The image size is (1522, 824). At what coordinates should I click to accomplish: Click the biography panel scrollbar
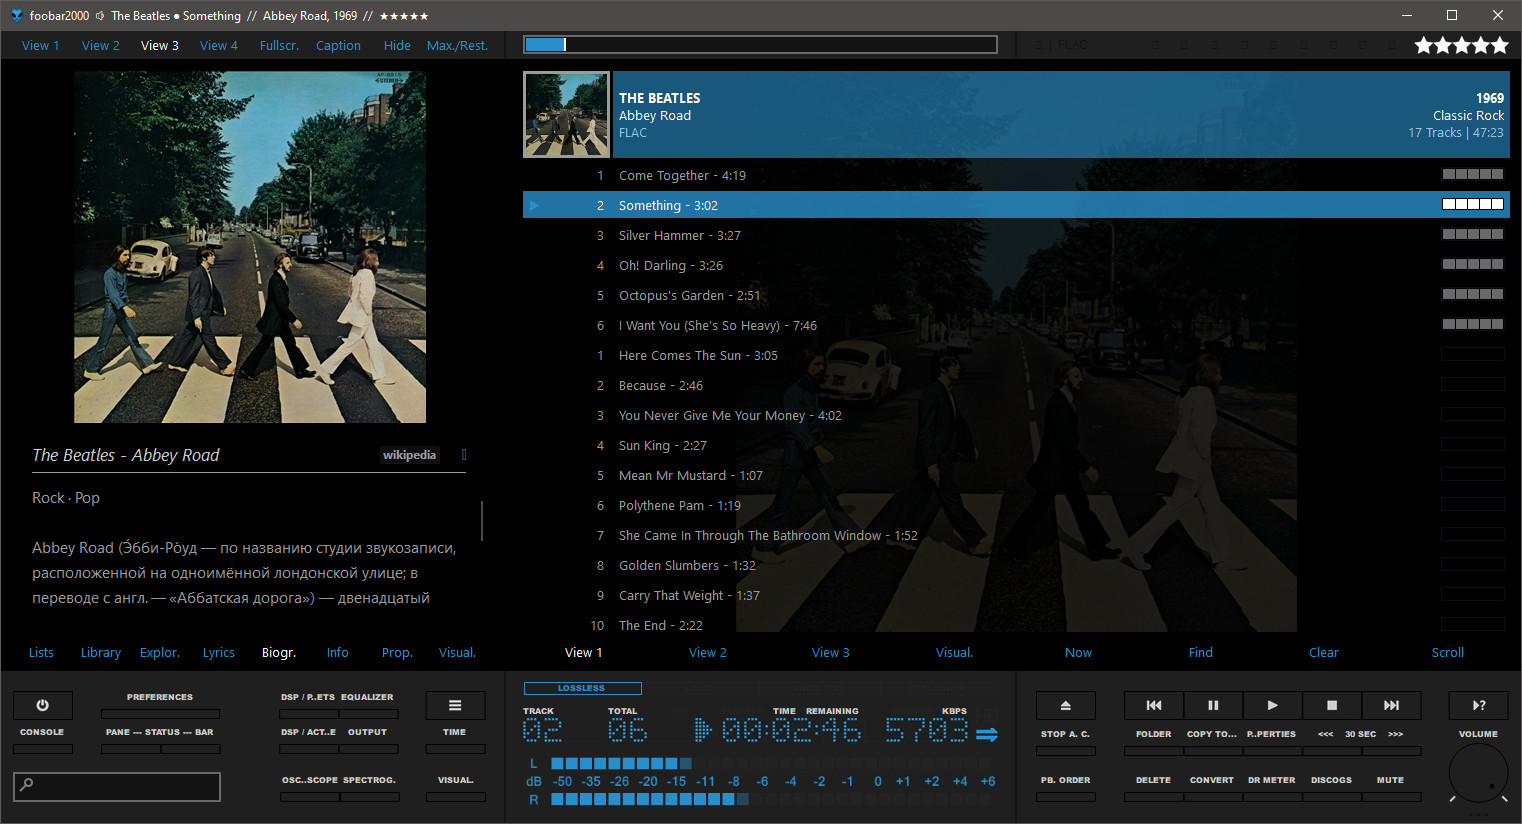tap(482, 521)
